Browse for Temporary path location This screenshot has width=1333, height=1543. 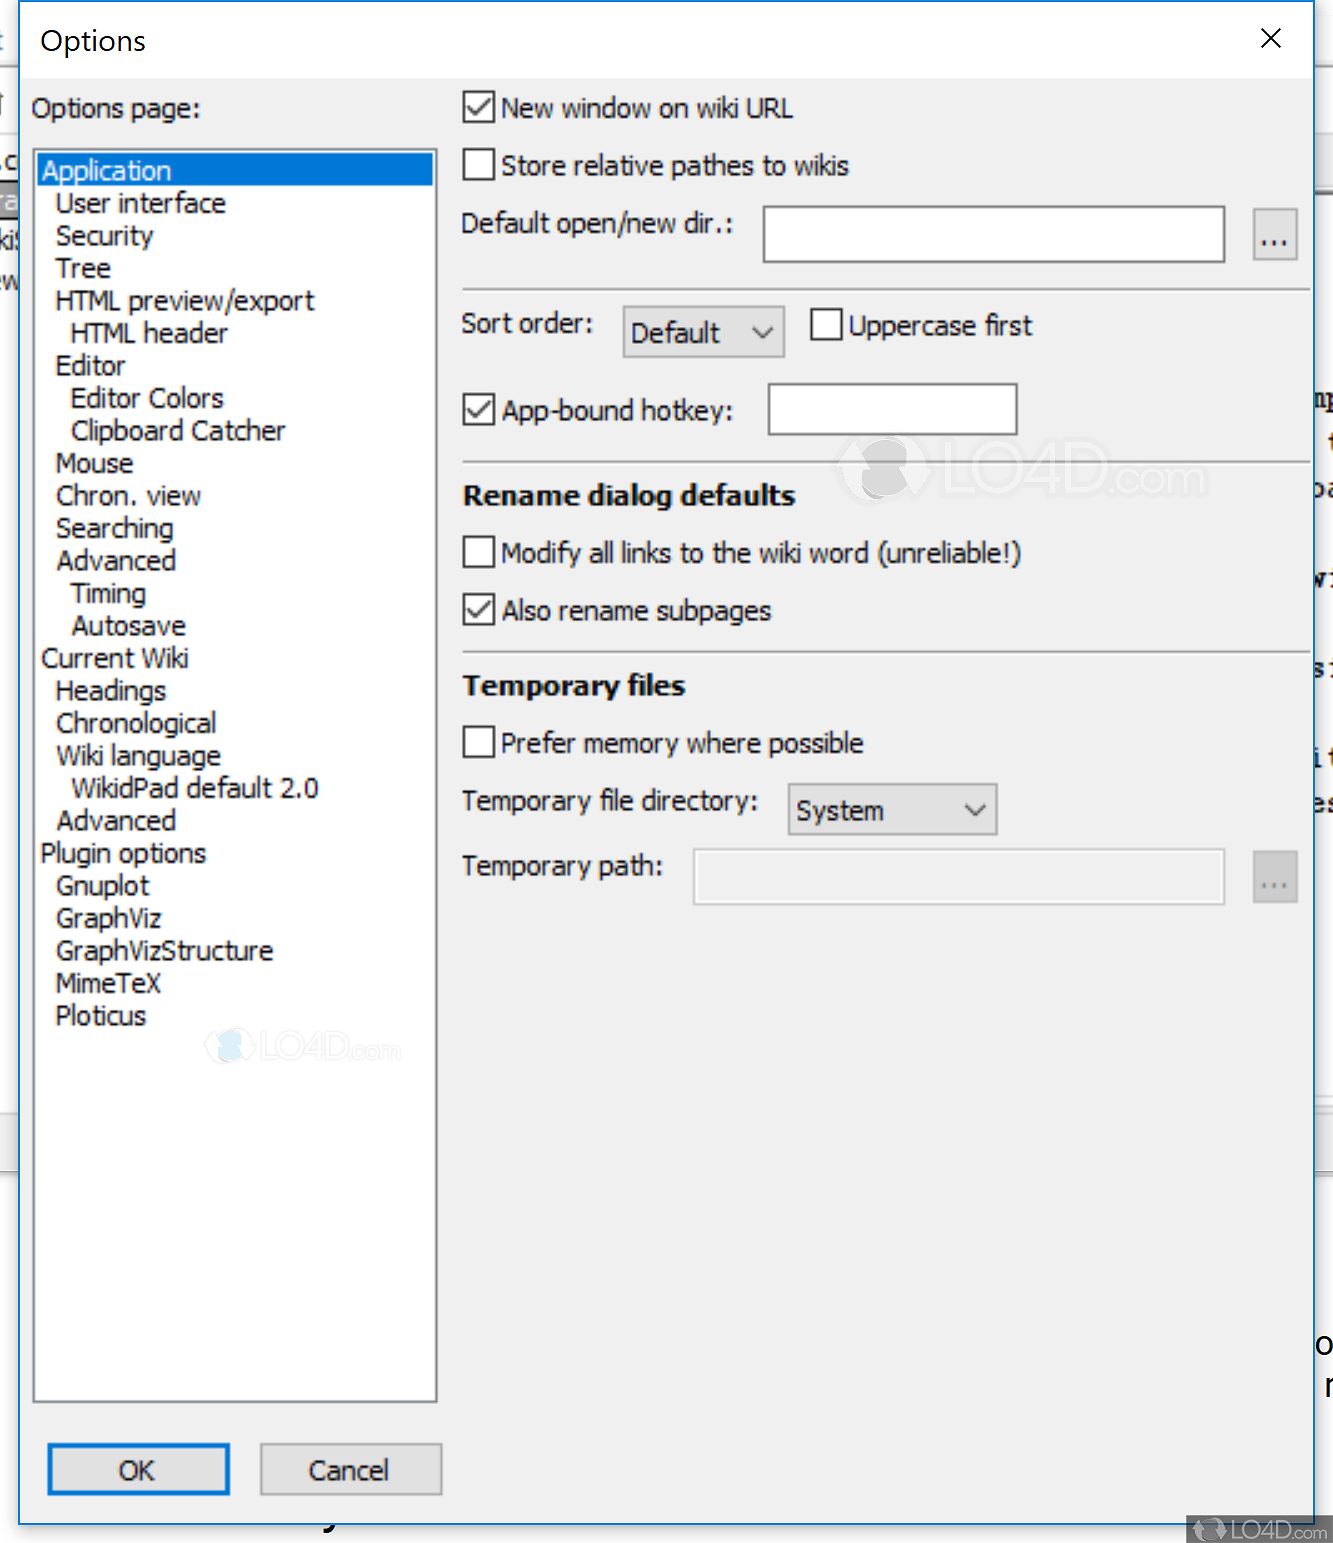(x=1275, y=876)
